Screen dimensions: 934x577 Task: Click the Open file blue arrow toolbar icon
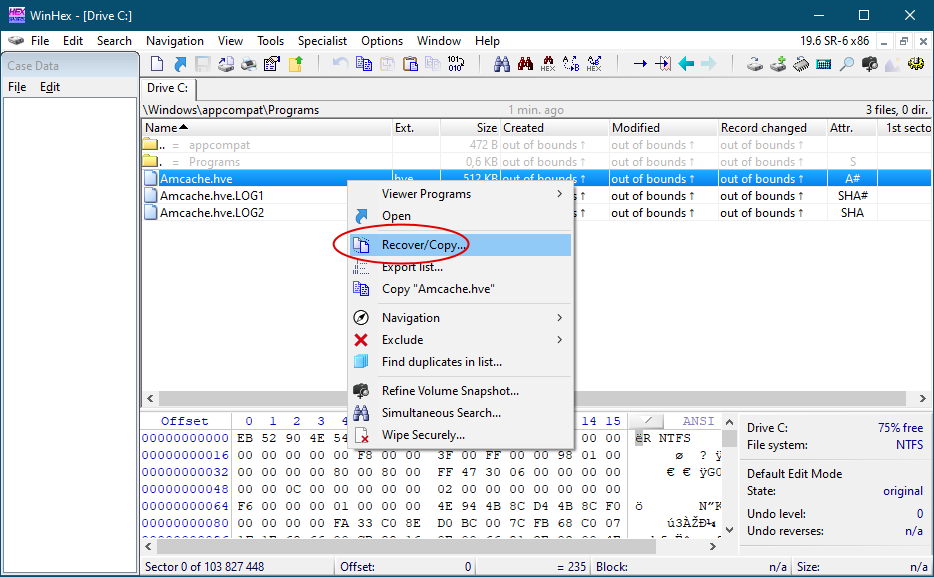pyautogui.click(x=180, y=64)
